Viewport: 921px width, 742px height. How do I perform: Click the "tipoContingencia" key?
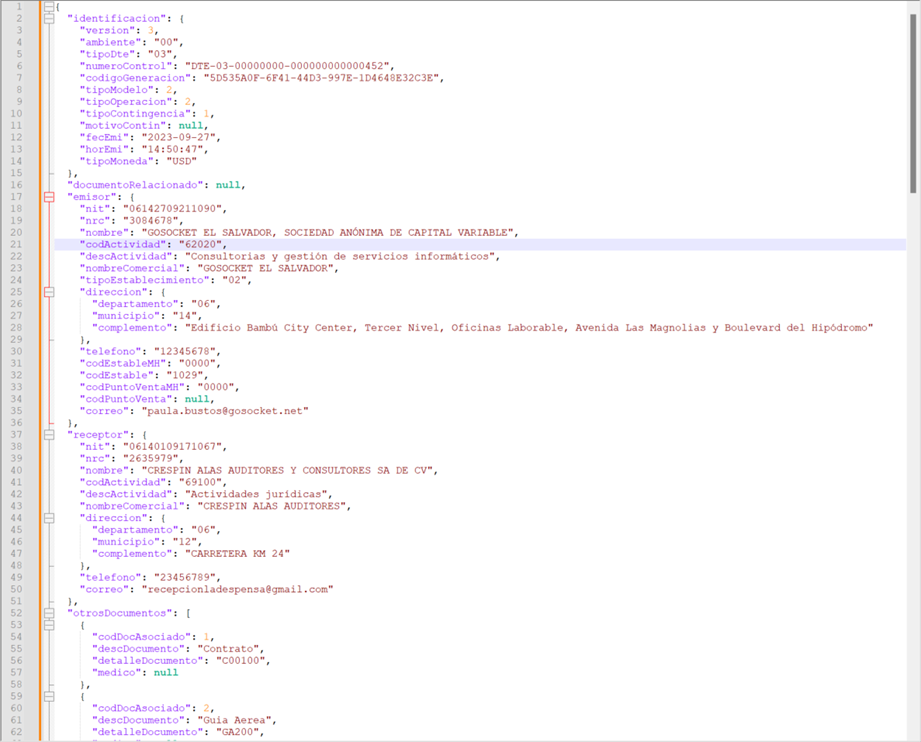click(135, 113)
